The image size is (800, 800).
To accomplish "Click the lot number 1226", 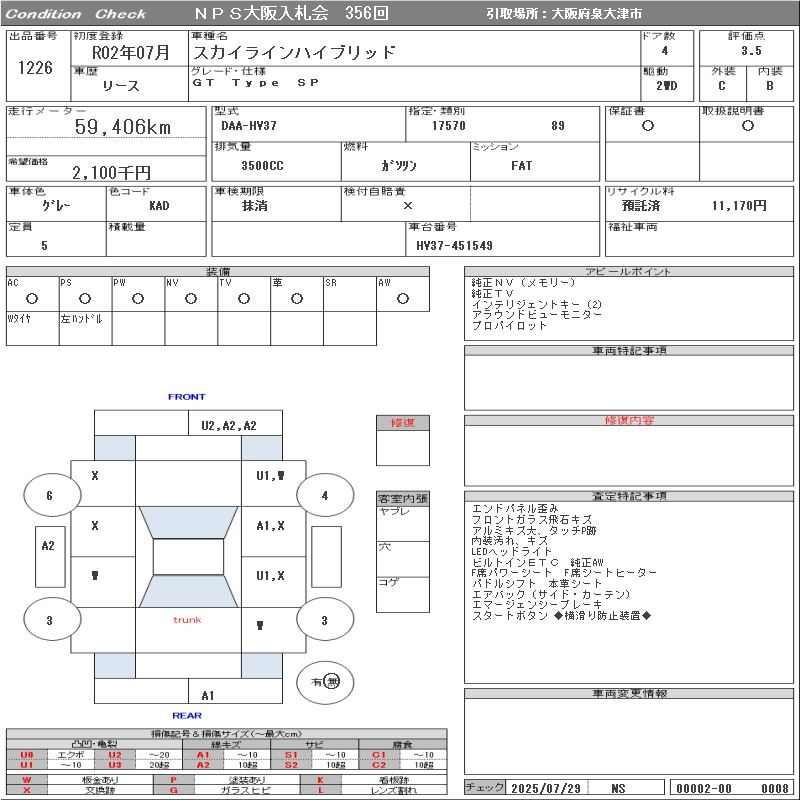I will [x=35, y=68].
